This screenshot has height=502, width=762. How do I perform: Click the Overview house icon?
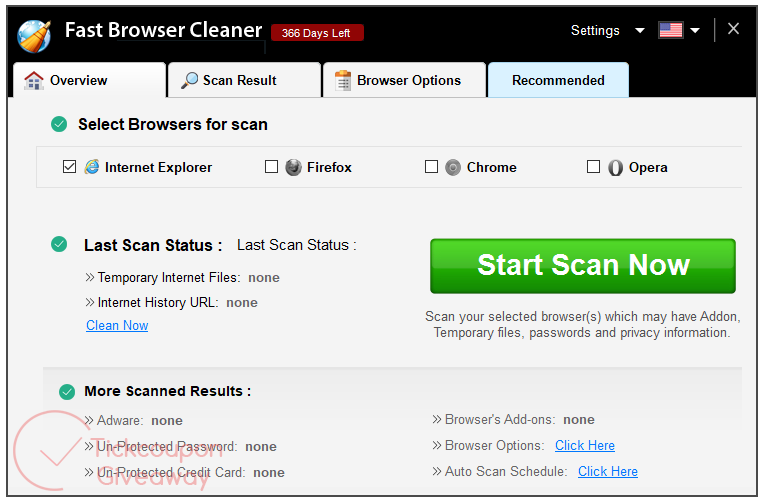[34, 81]
